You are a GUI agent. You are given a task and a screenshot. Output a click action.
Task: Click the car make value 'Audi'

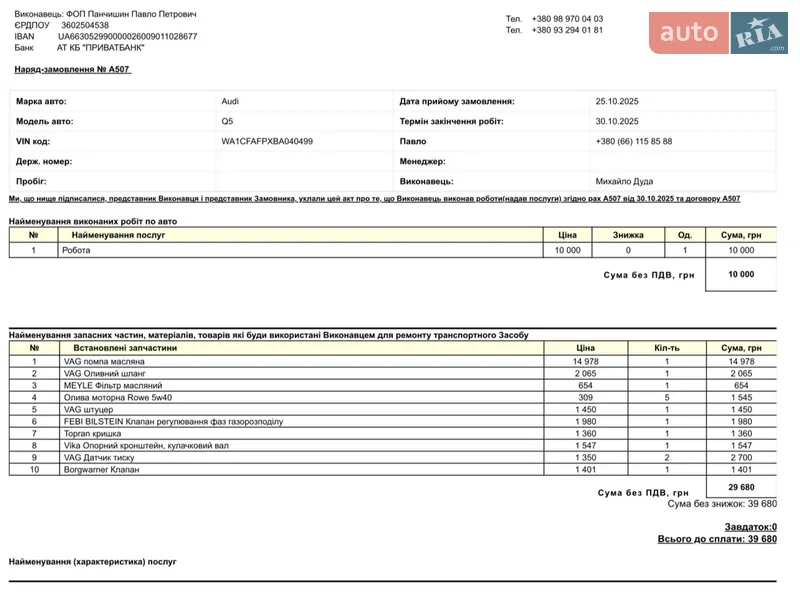click(230, 102)
